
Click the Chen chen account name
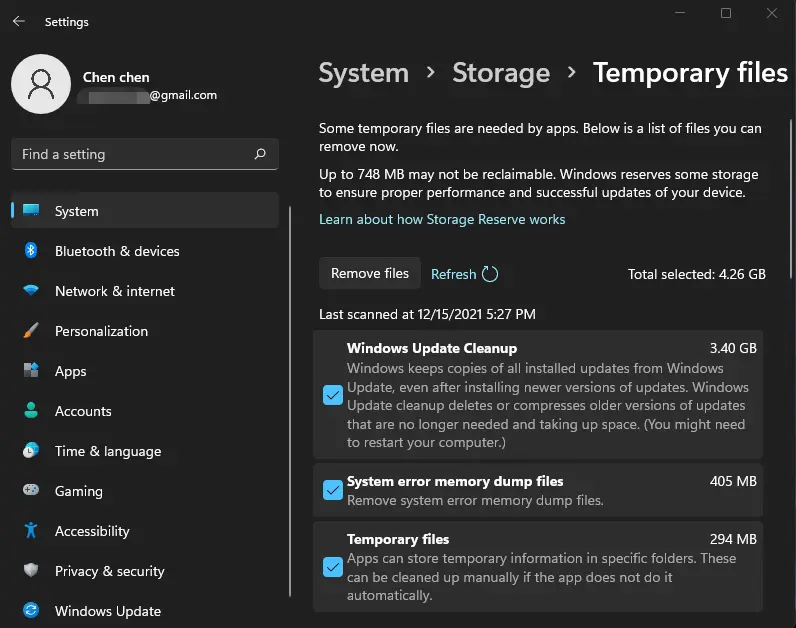point(116,77)
